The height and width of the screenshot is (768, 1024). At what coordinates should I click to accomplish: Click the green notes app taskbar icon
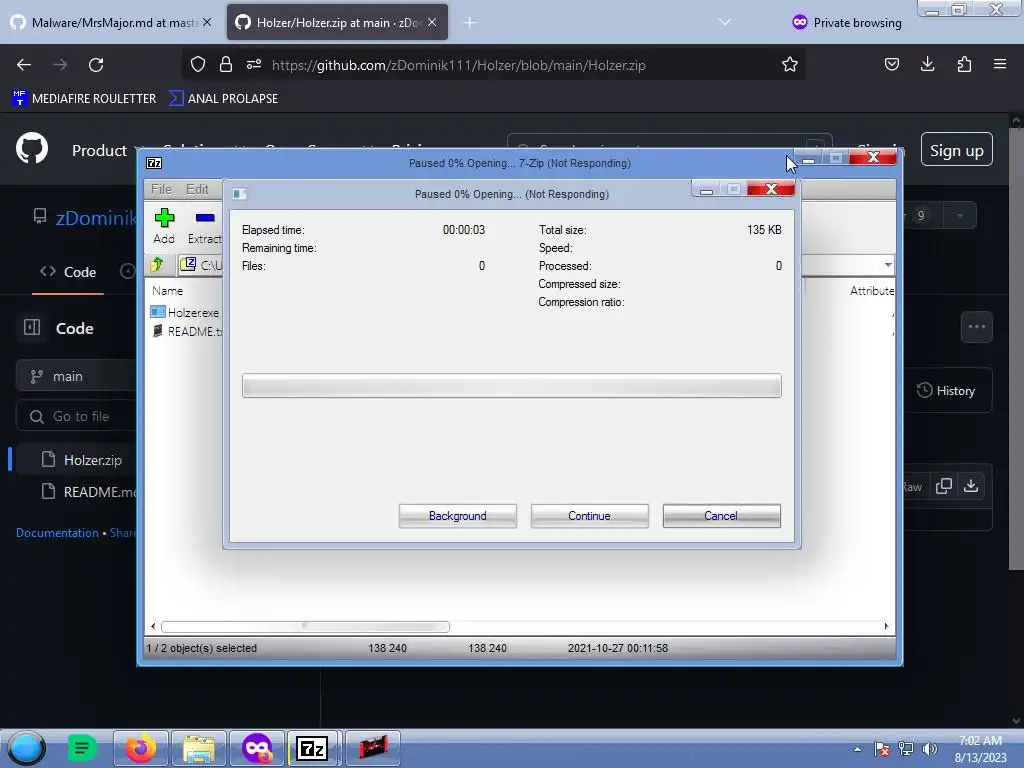click(82, 748)
